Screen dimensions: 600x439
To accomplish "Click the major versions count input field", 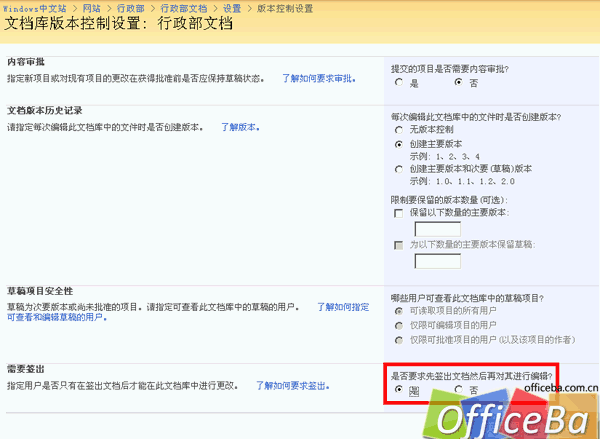I will point(438,229).
